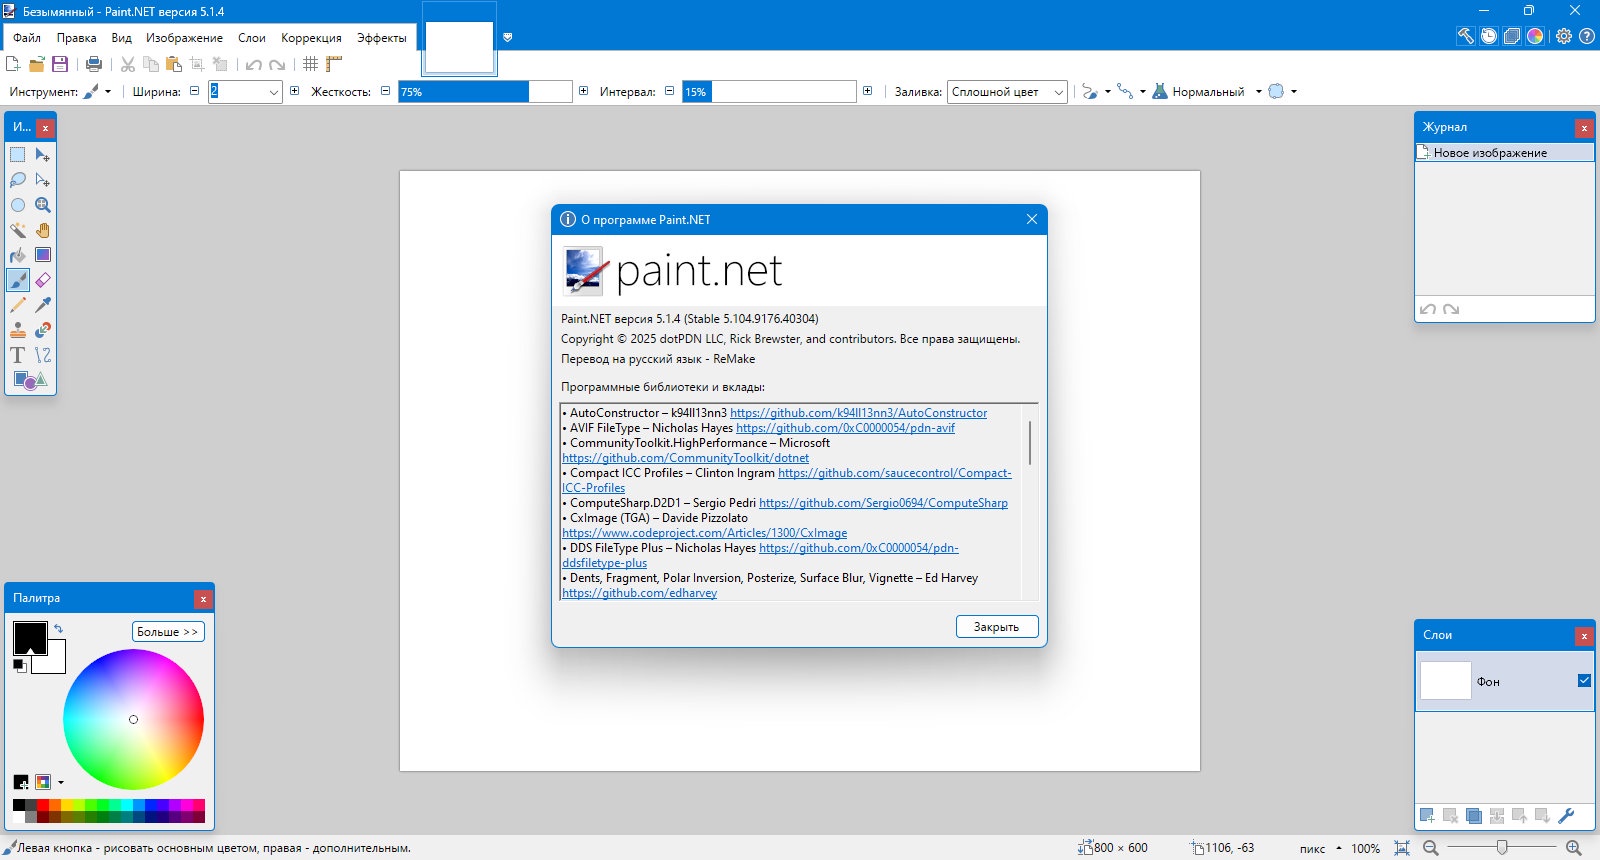
Task: Open the Заливка dropdown
Action: coord(1007,92)
